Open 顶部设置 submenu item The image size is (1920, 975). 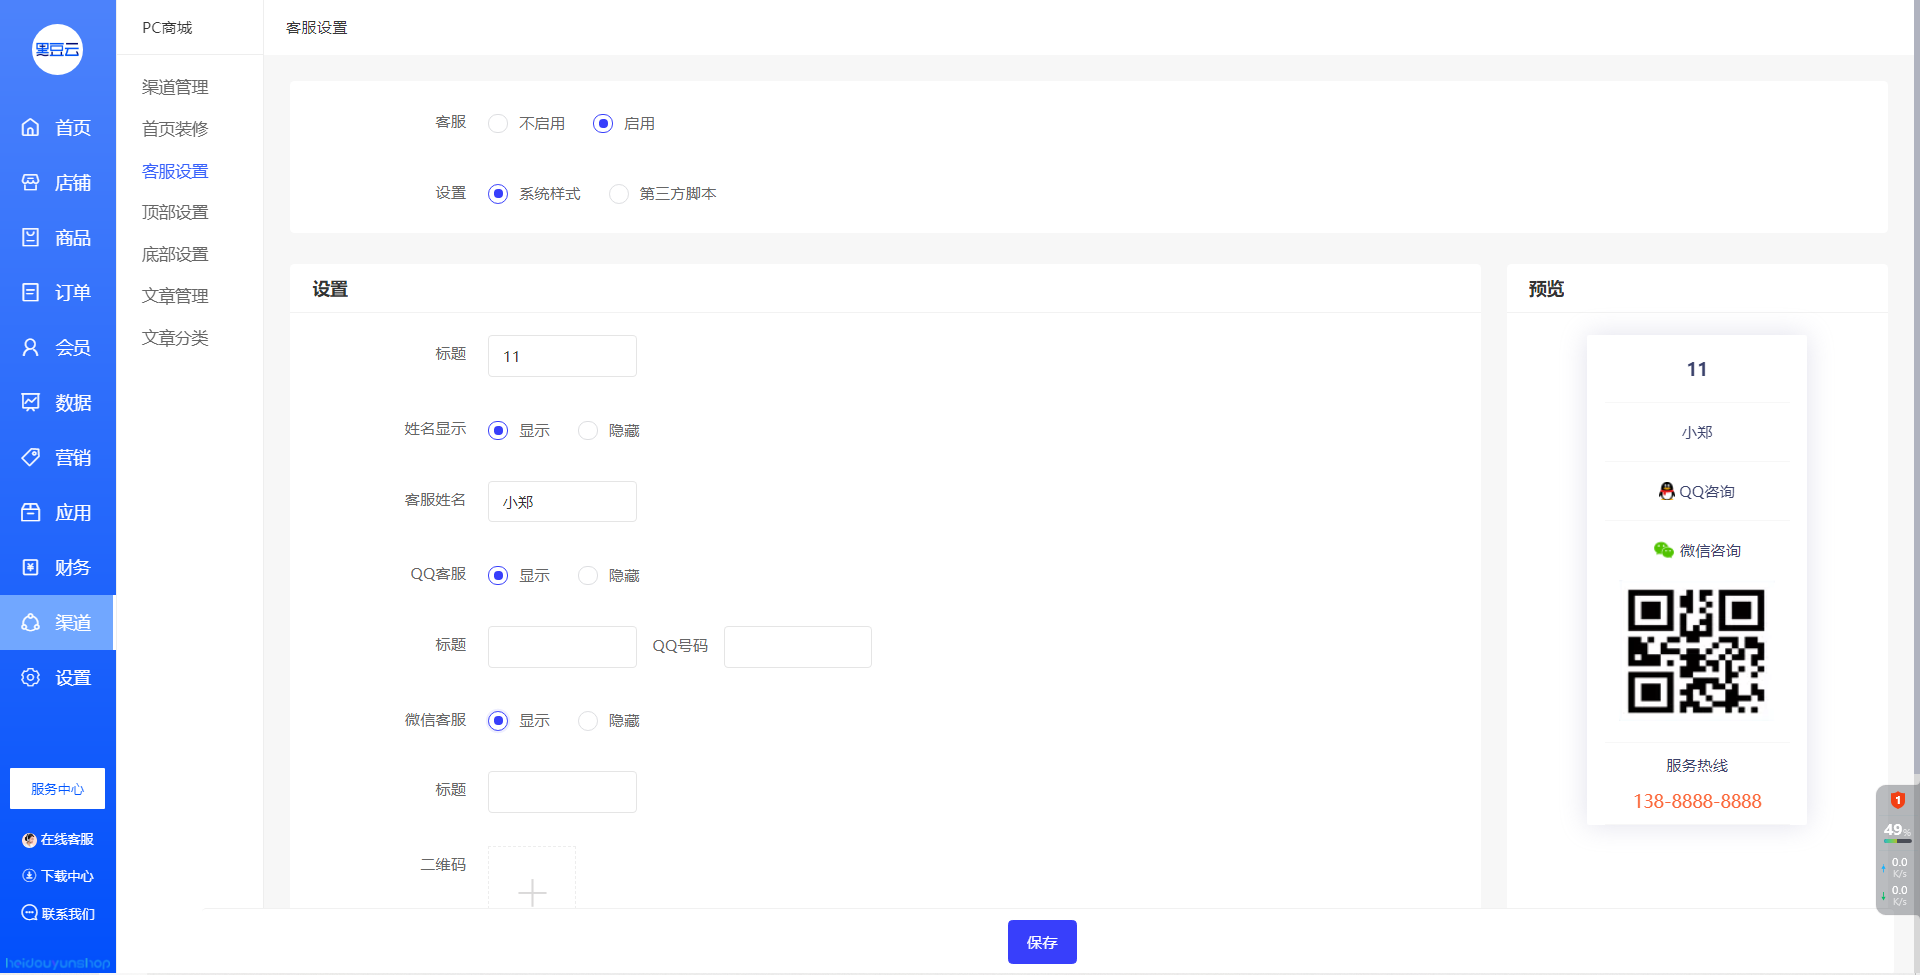(x=175, y=212)
